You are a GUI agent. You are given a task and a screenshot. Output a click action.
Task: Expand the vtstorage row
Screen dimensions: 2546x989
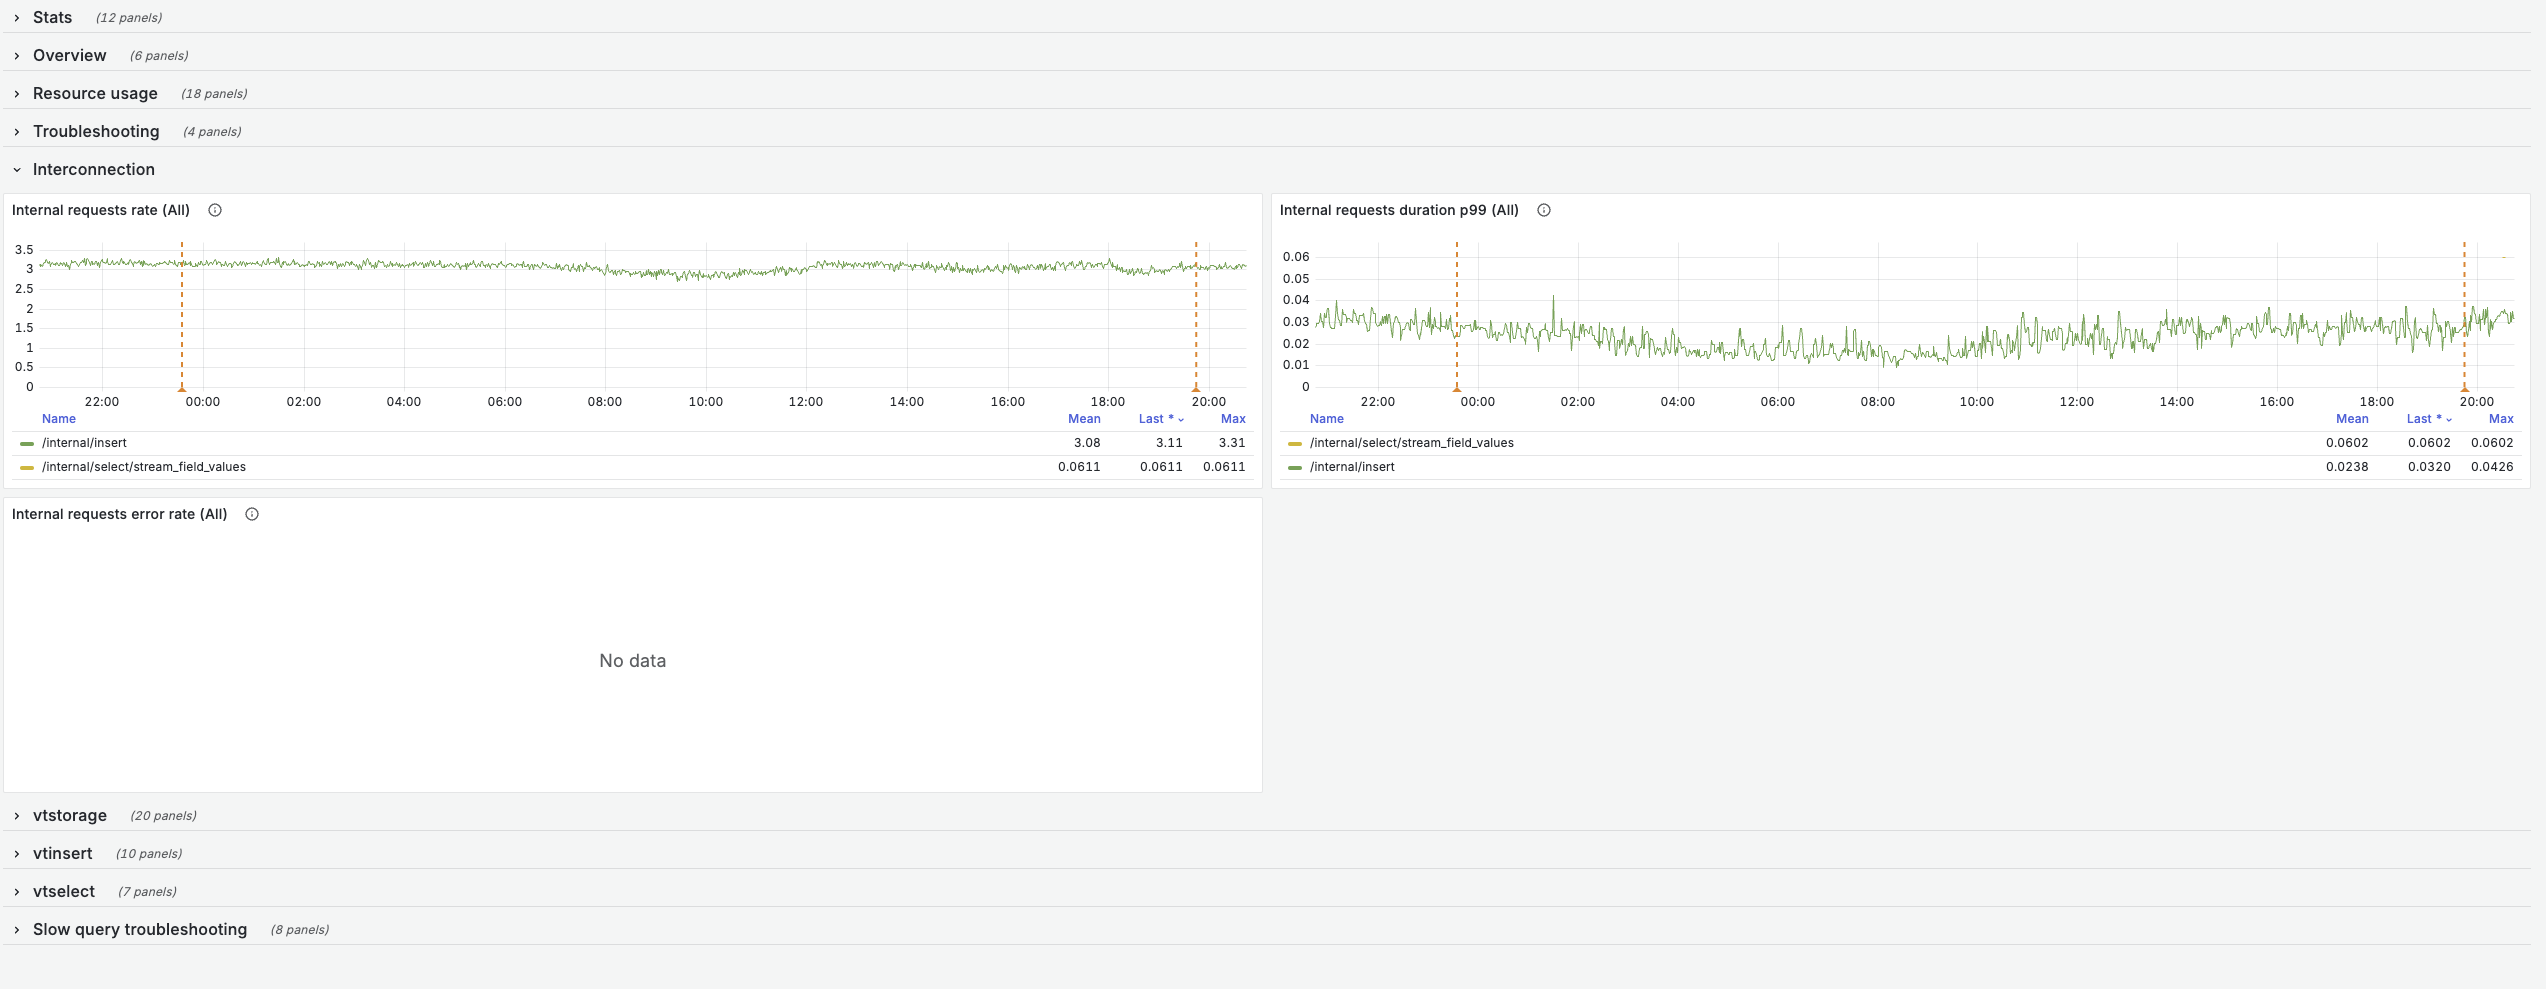[69, 816]
